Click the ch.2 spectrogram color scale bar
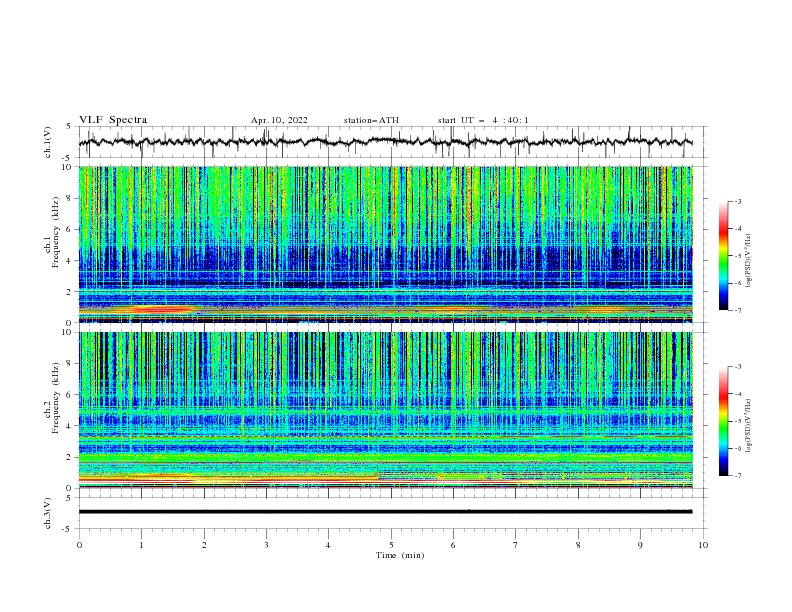The width and height of the screenshot is (792, 612). tap(723, 421)
